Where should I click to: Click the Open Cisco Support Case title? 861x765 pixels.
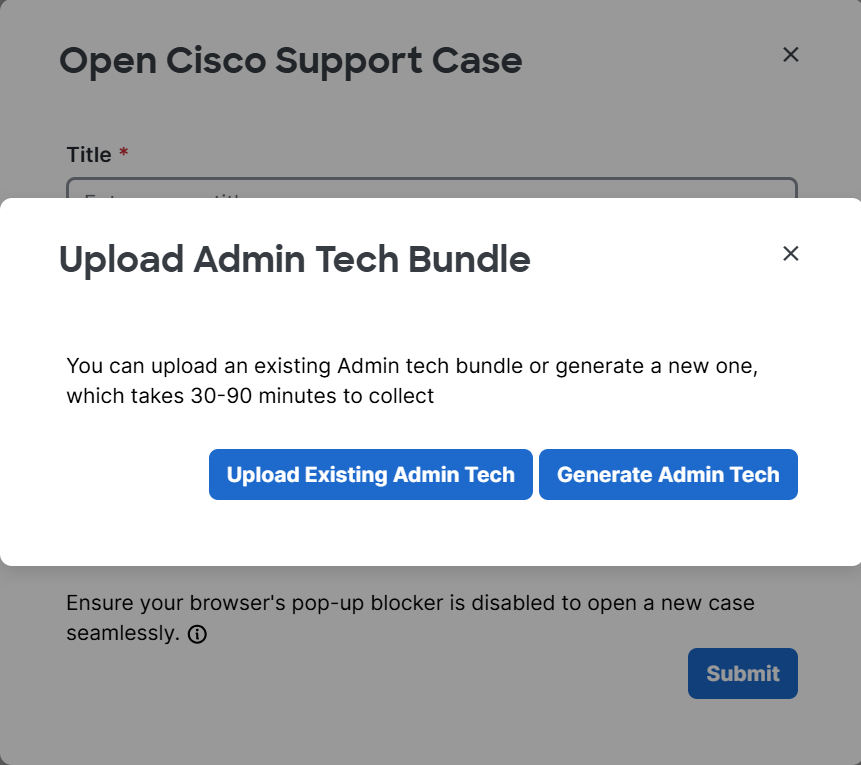pos(290,61)
